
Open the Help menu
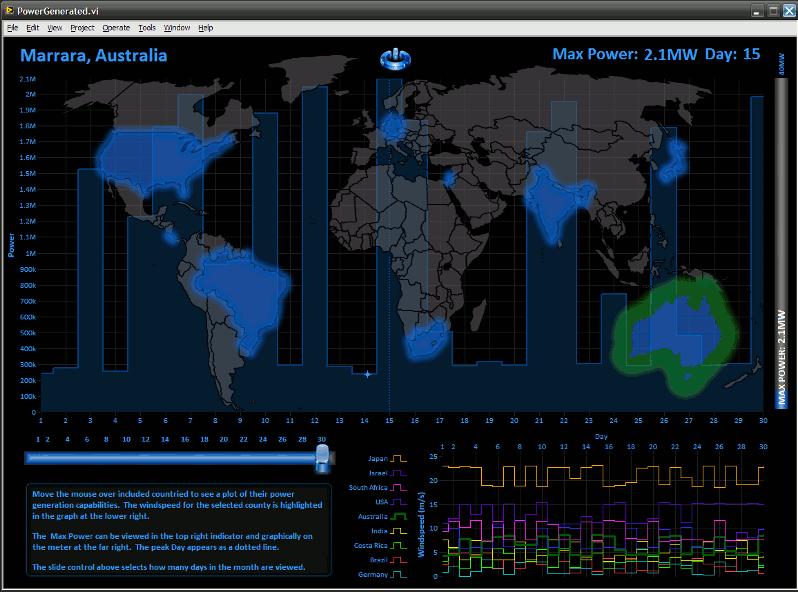[206, 28]
